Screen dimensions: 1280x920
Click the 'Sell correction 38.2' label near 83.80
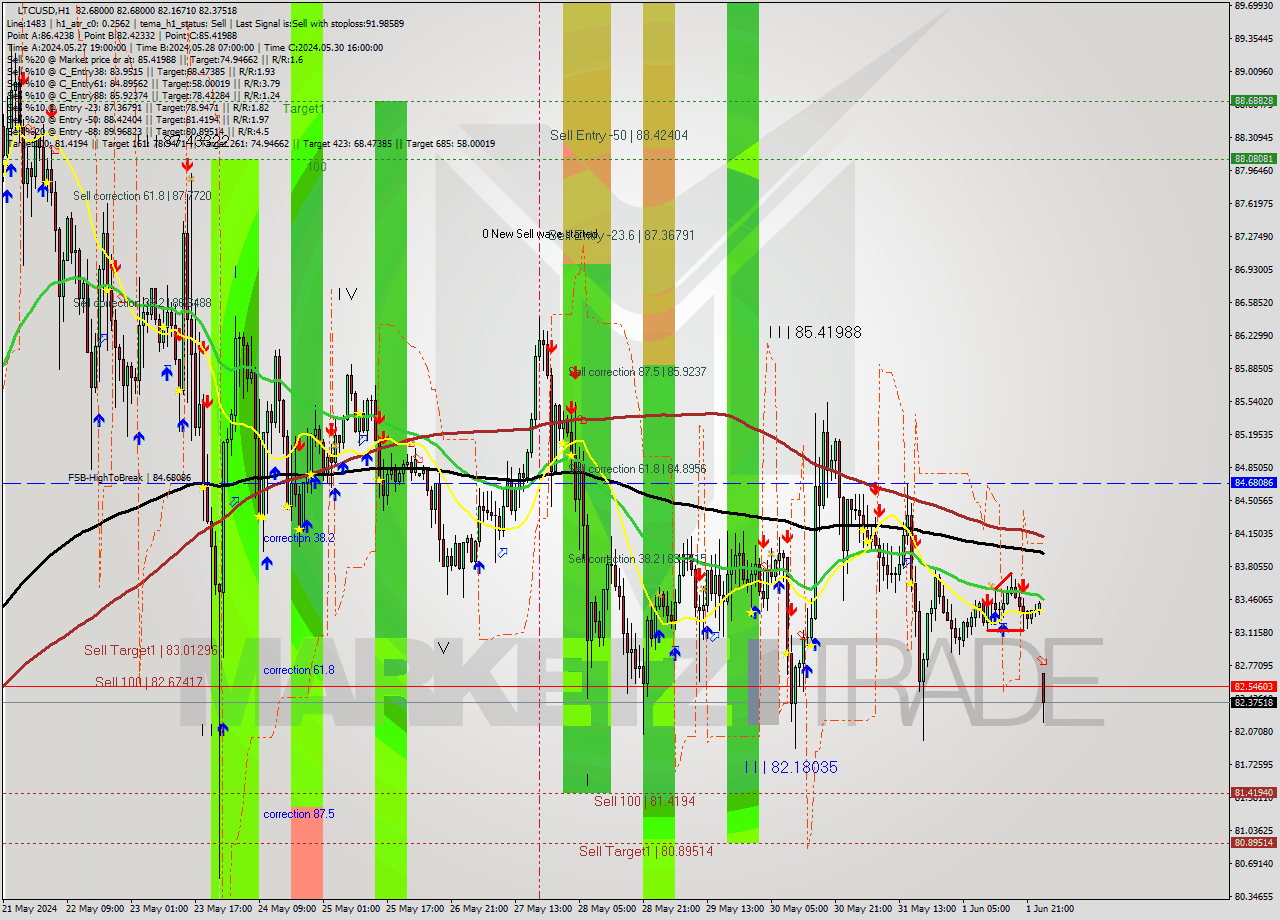pos(637,558)
